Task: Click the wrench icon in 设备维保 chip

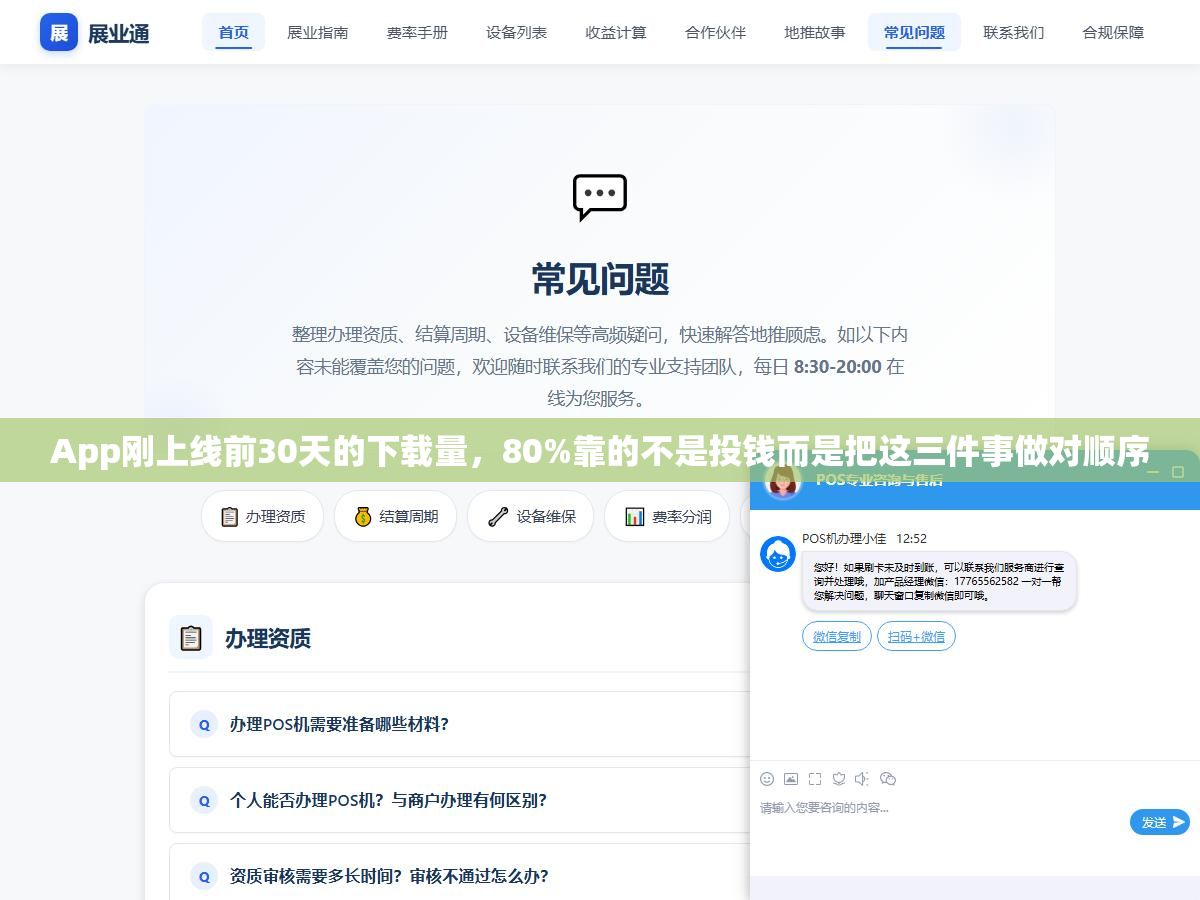Action: [x=497, y=517]
